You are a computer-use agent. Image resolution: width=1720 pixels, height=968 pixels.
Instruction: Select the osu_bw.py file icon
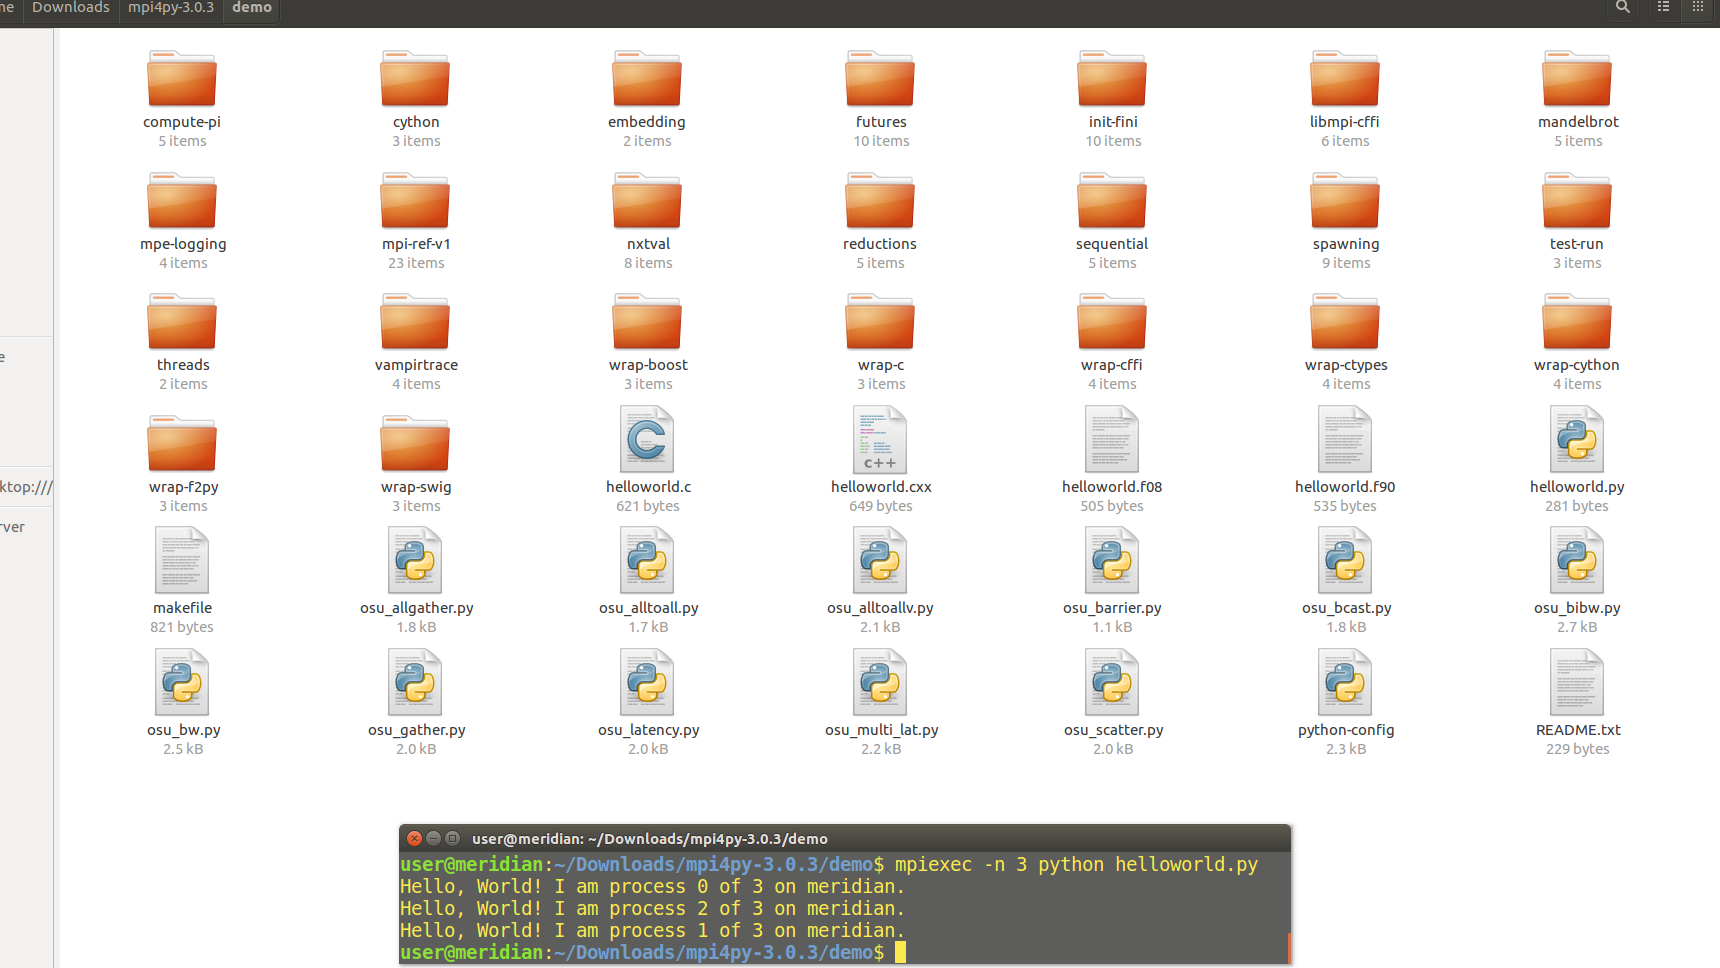coord(182,683)
